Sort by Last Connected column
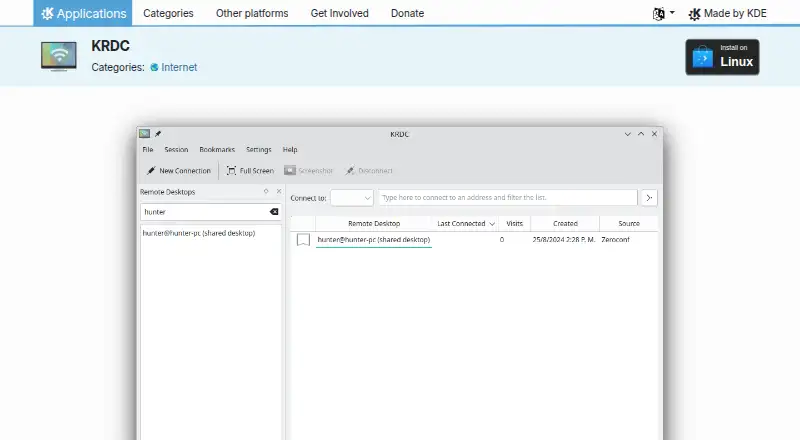This screenshot has height=440, width=800. point(466,224)
